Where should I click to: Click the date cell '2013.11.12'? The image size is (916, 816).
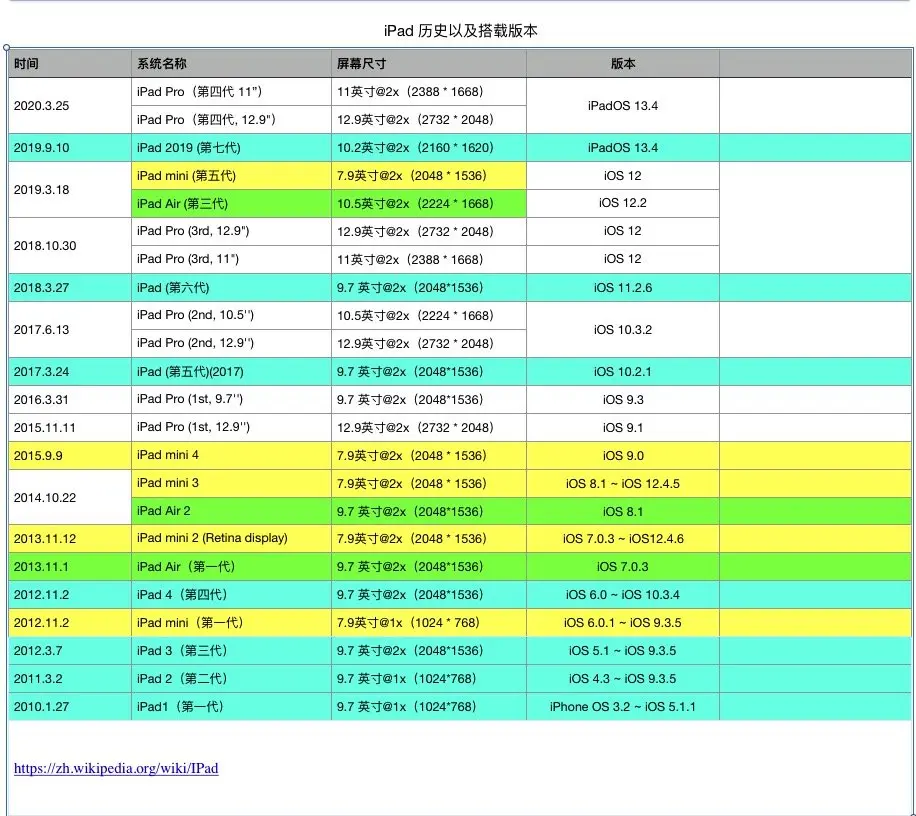(70, 539)
